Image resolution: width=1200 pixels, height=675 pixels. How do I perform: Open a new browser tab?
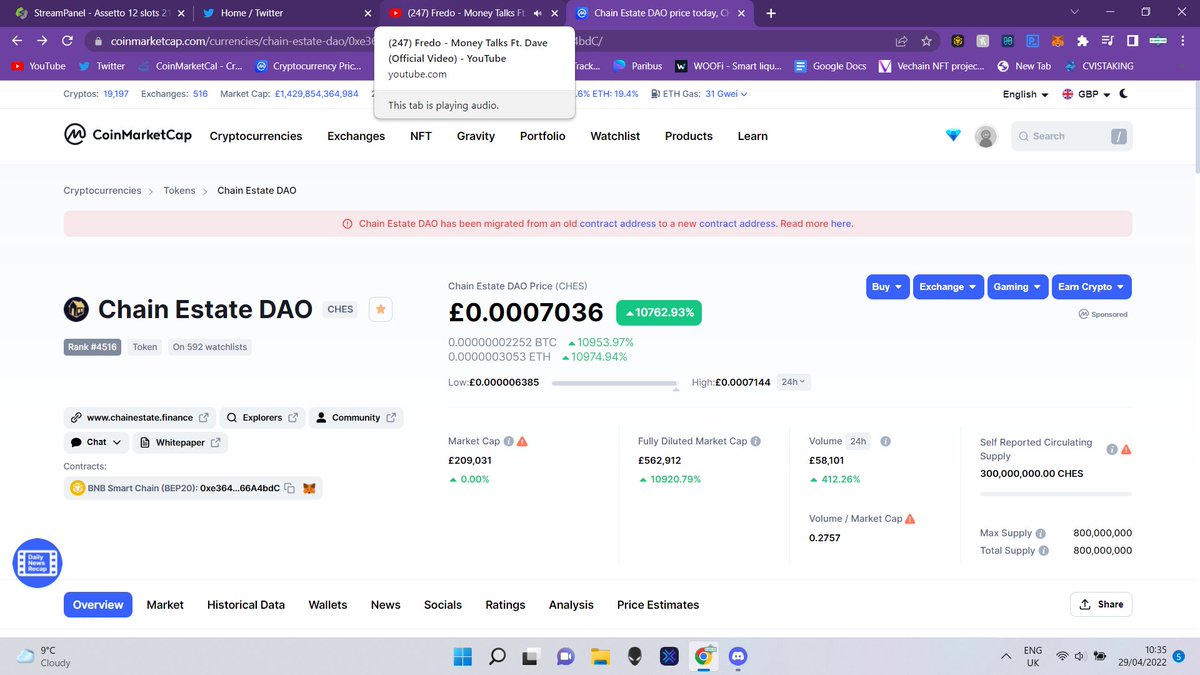click(771, 13)
